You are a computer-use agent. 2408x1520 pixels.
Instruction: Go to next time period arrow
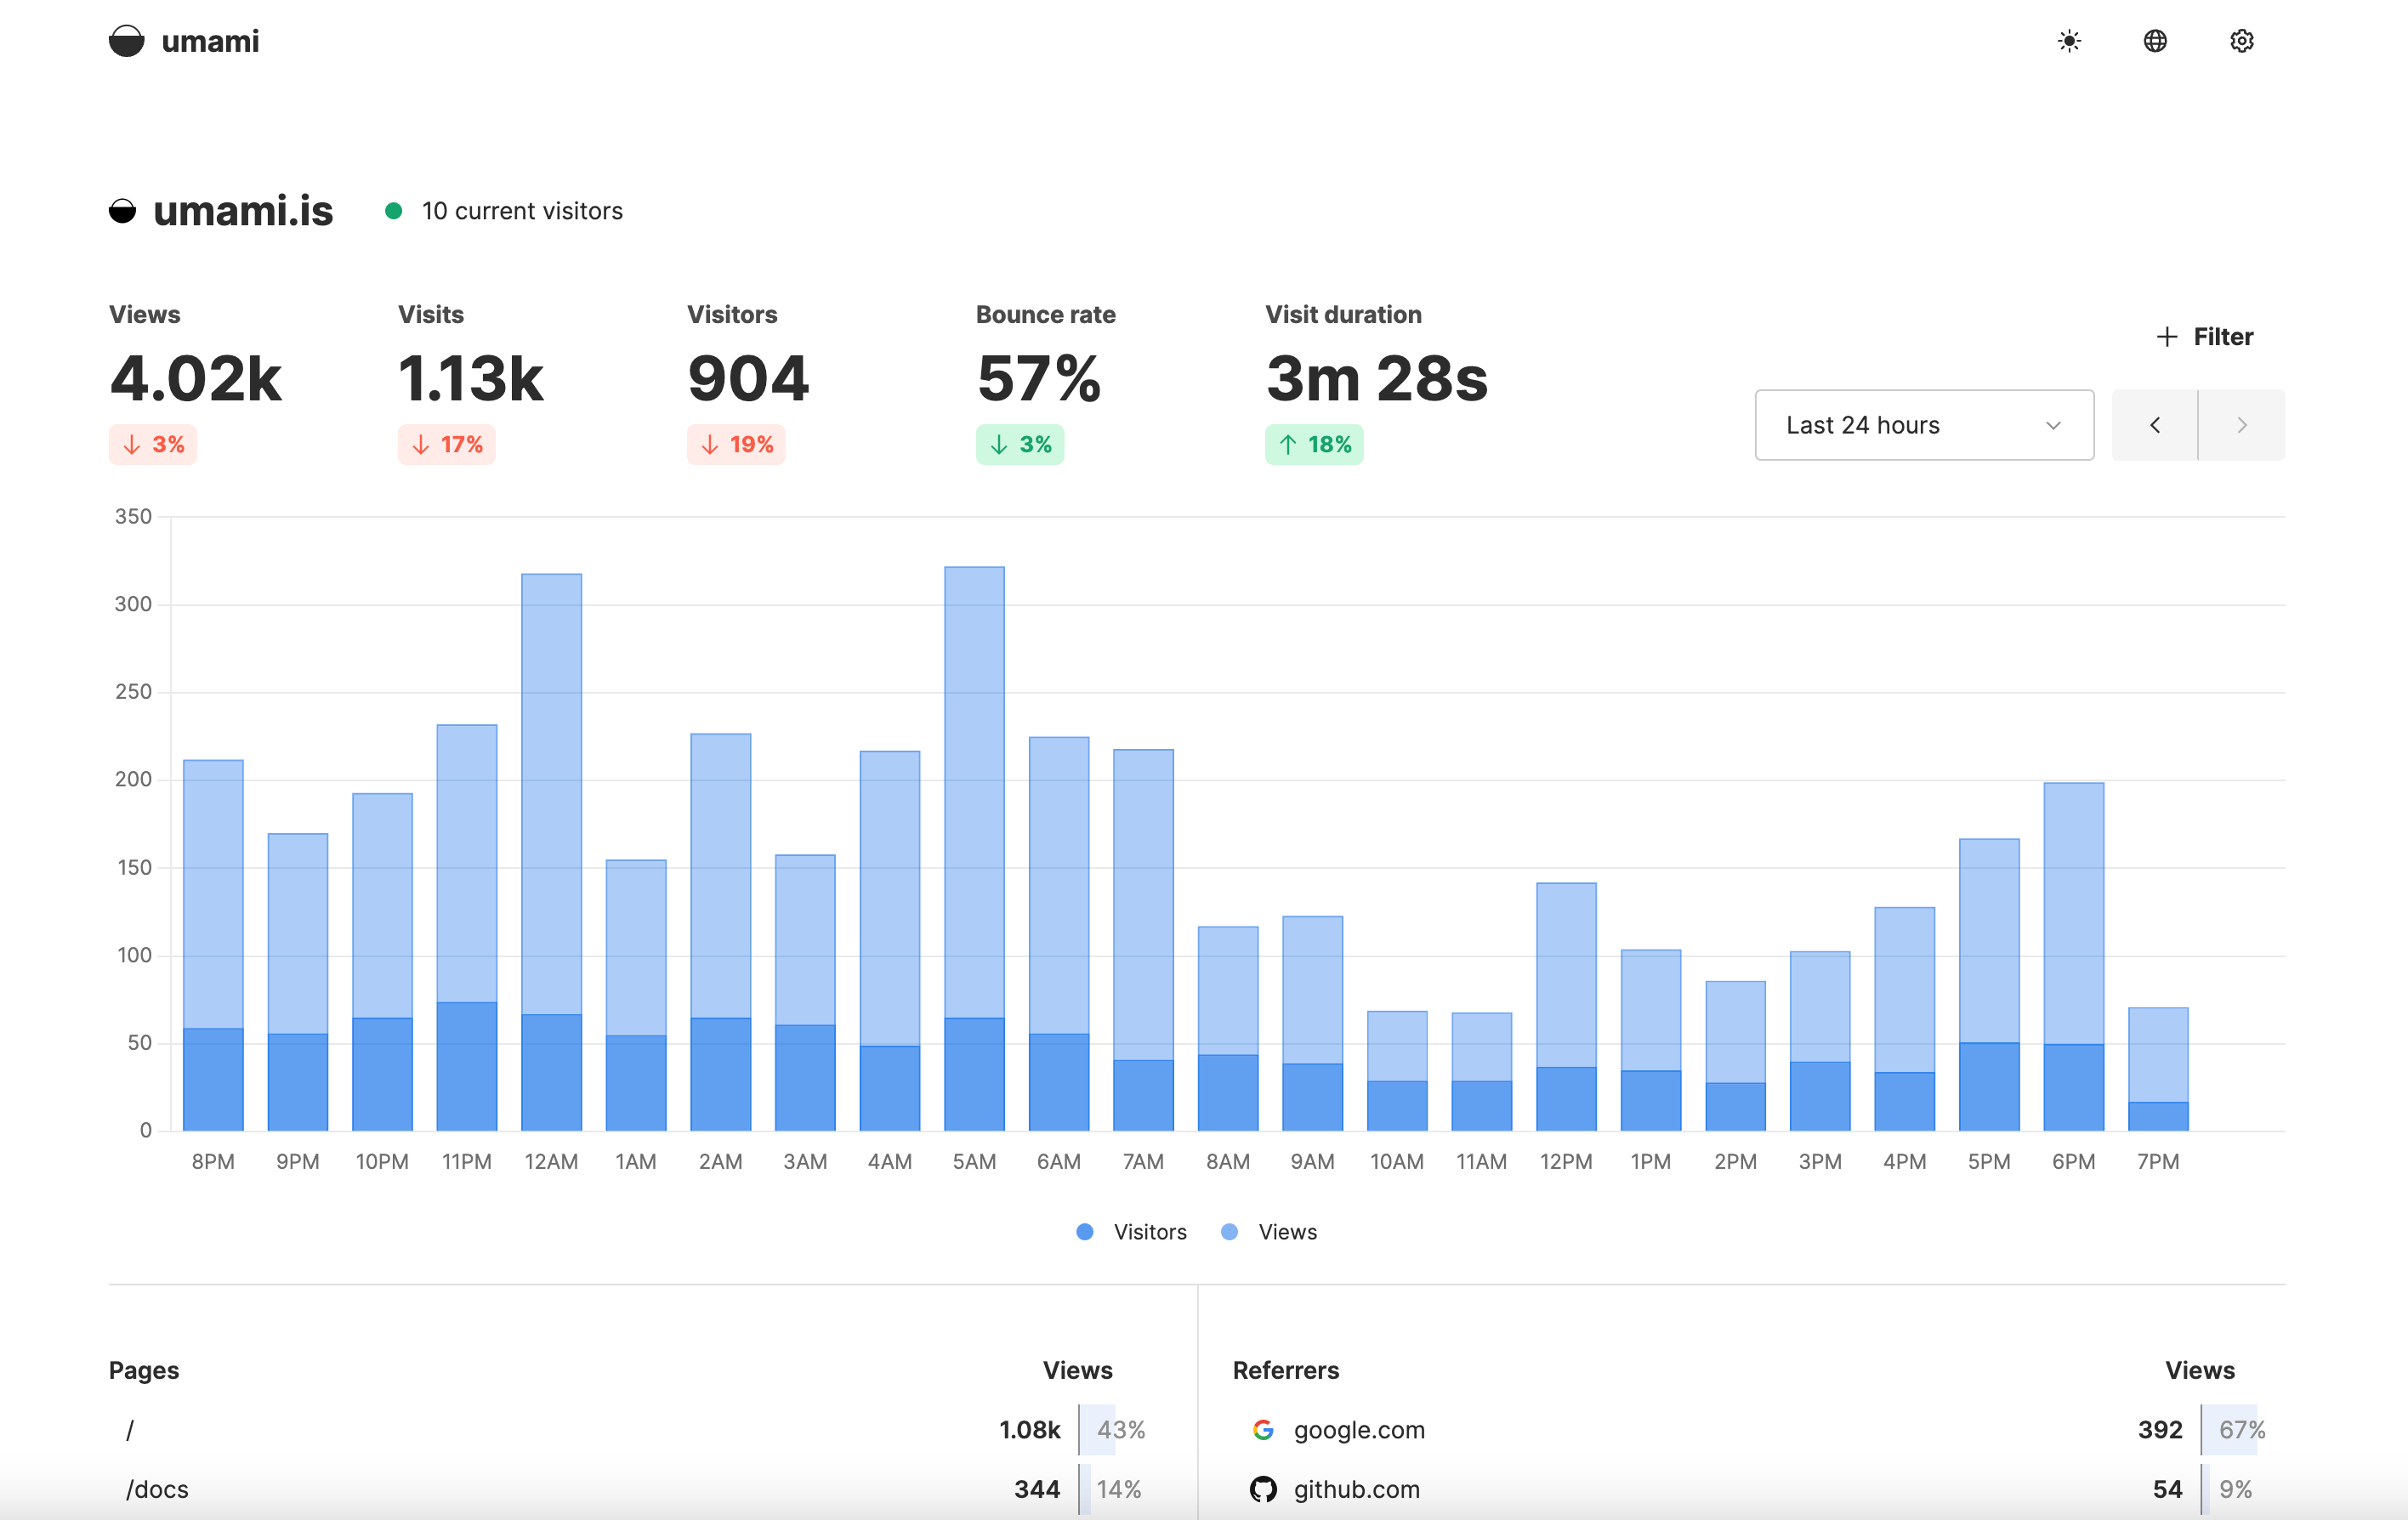(2242, 425)
